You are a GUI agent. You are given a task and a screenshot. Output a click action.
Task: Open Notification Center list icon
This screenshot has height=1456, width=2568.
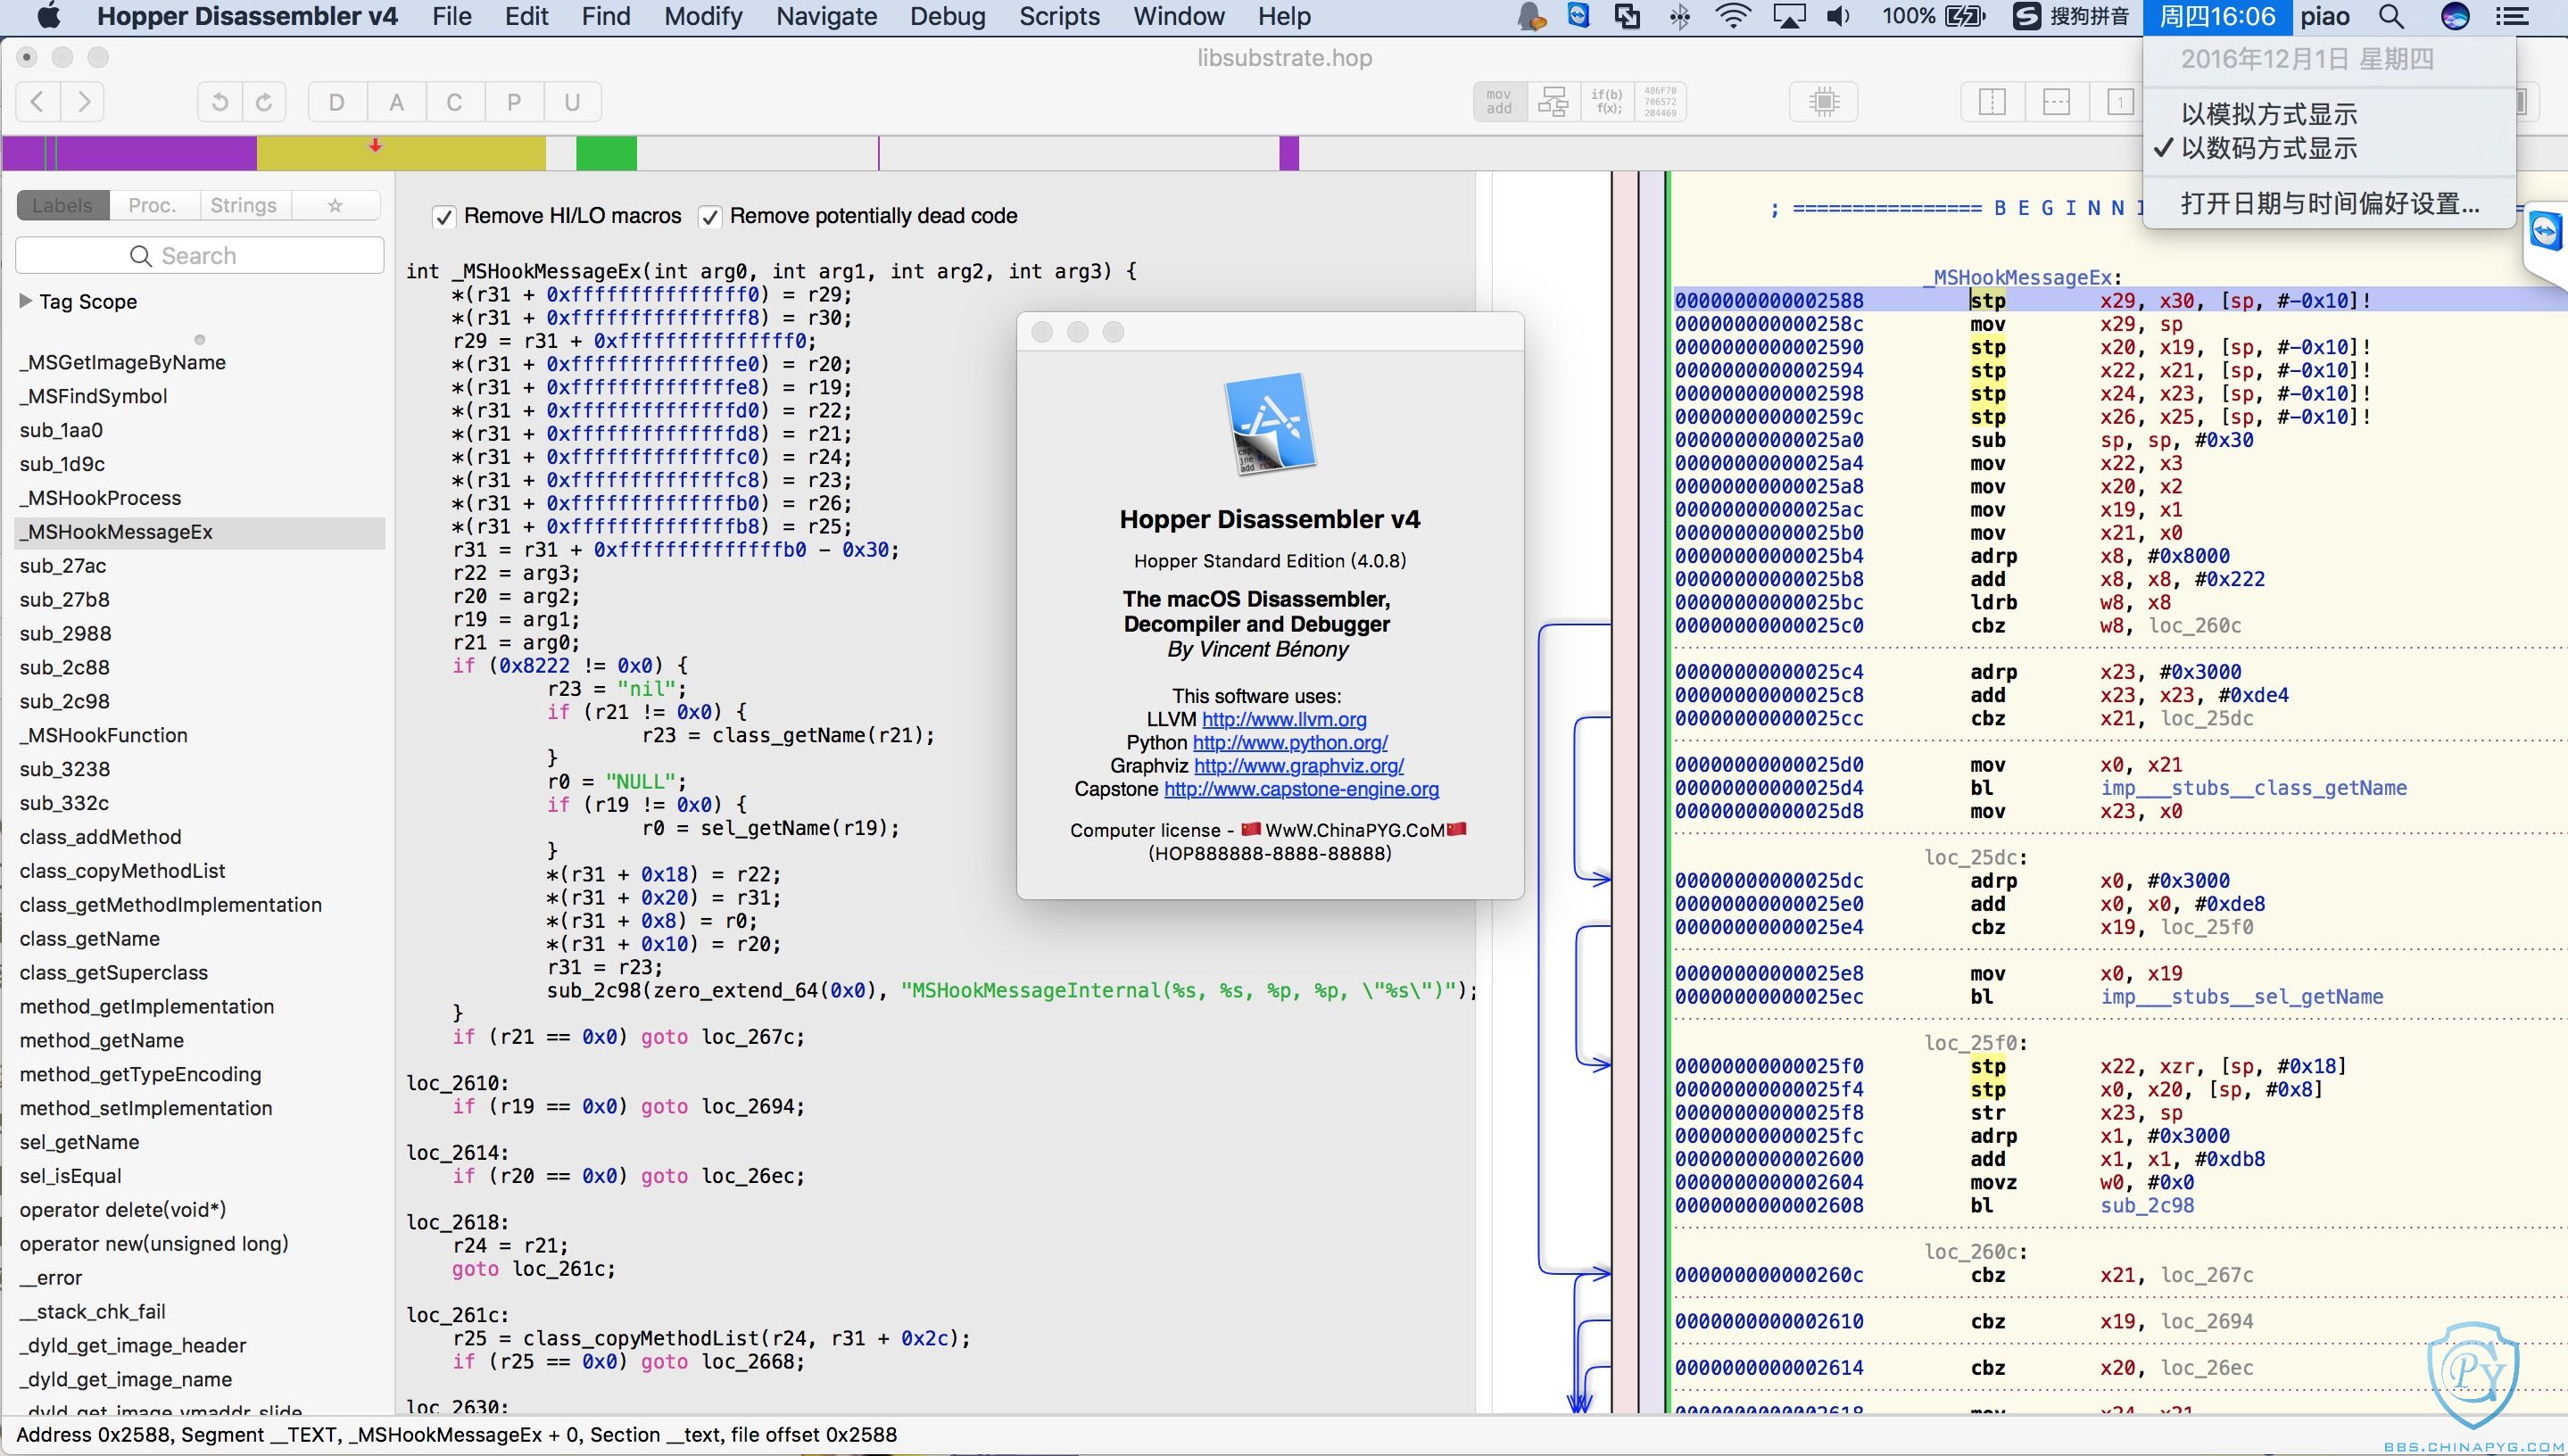click(x=2511, y=17)
